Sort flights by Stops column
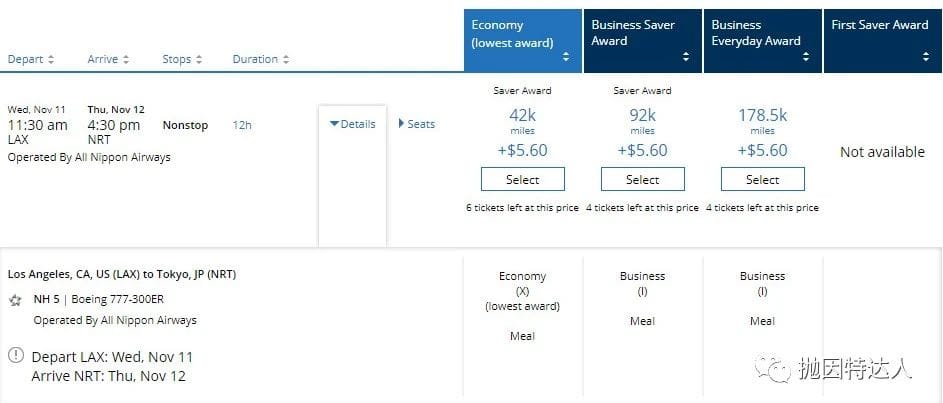 tap(182, 60)
